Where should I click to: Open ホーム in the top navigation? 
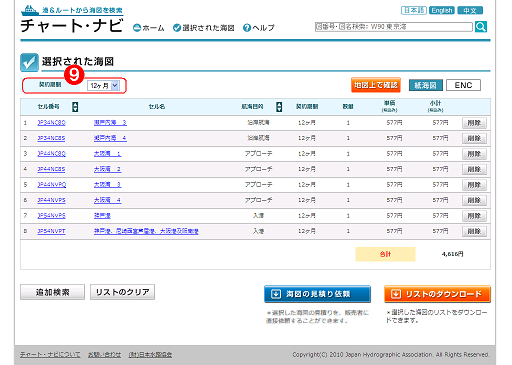(x=149, y=28)
